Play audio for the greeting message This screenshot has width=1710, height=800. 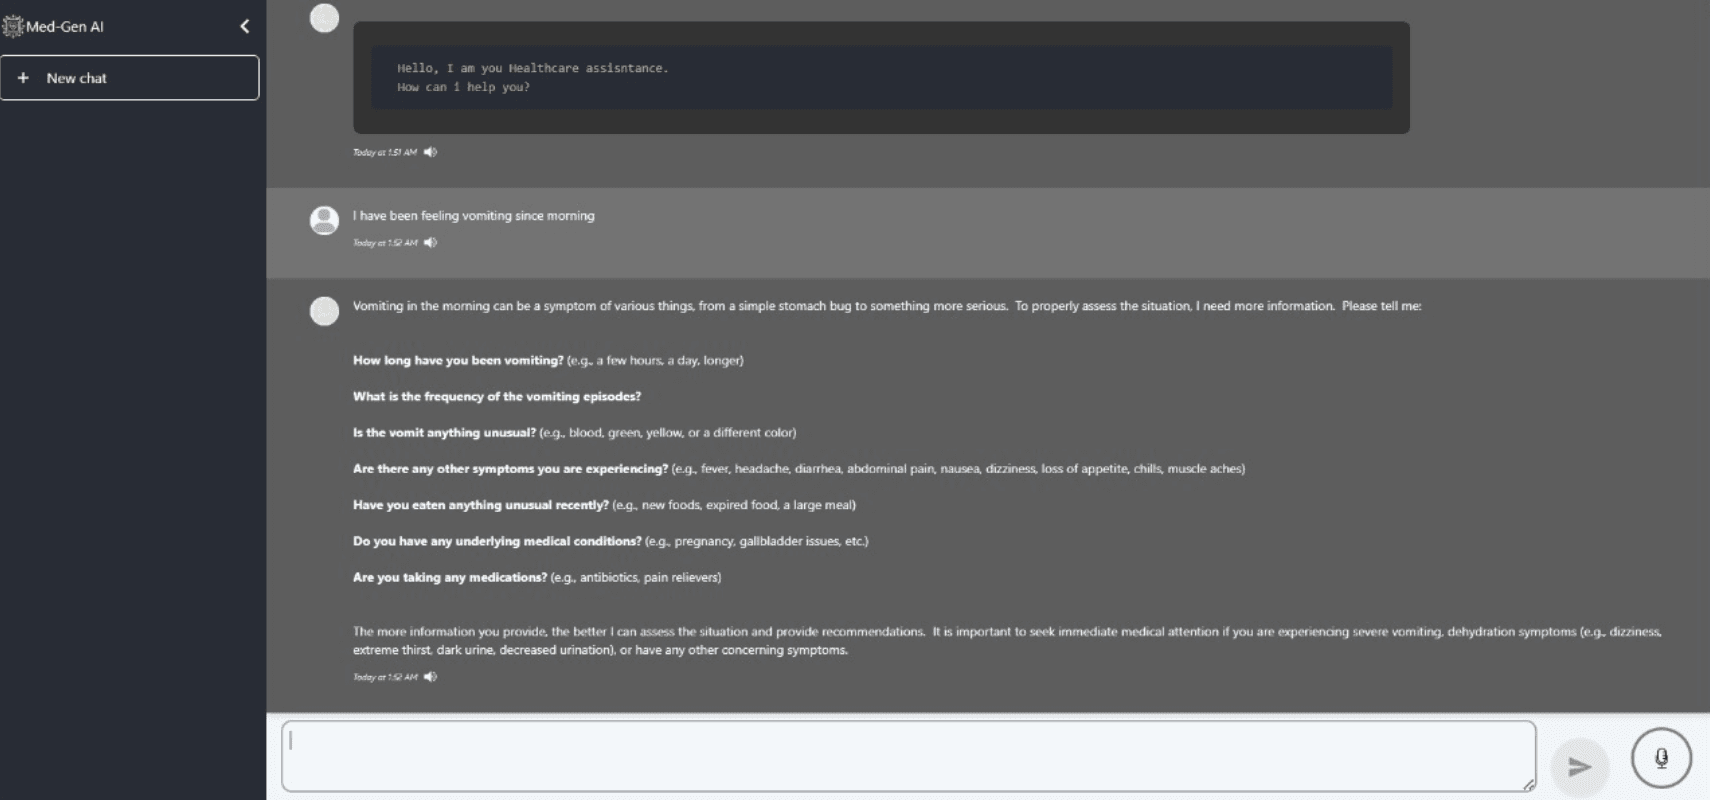click(430, 152)
